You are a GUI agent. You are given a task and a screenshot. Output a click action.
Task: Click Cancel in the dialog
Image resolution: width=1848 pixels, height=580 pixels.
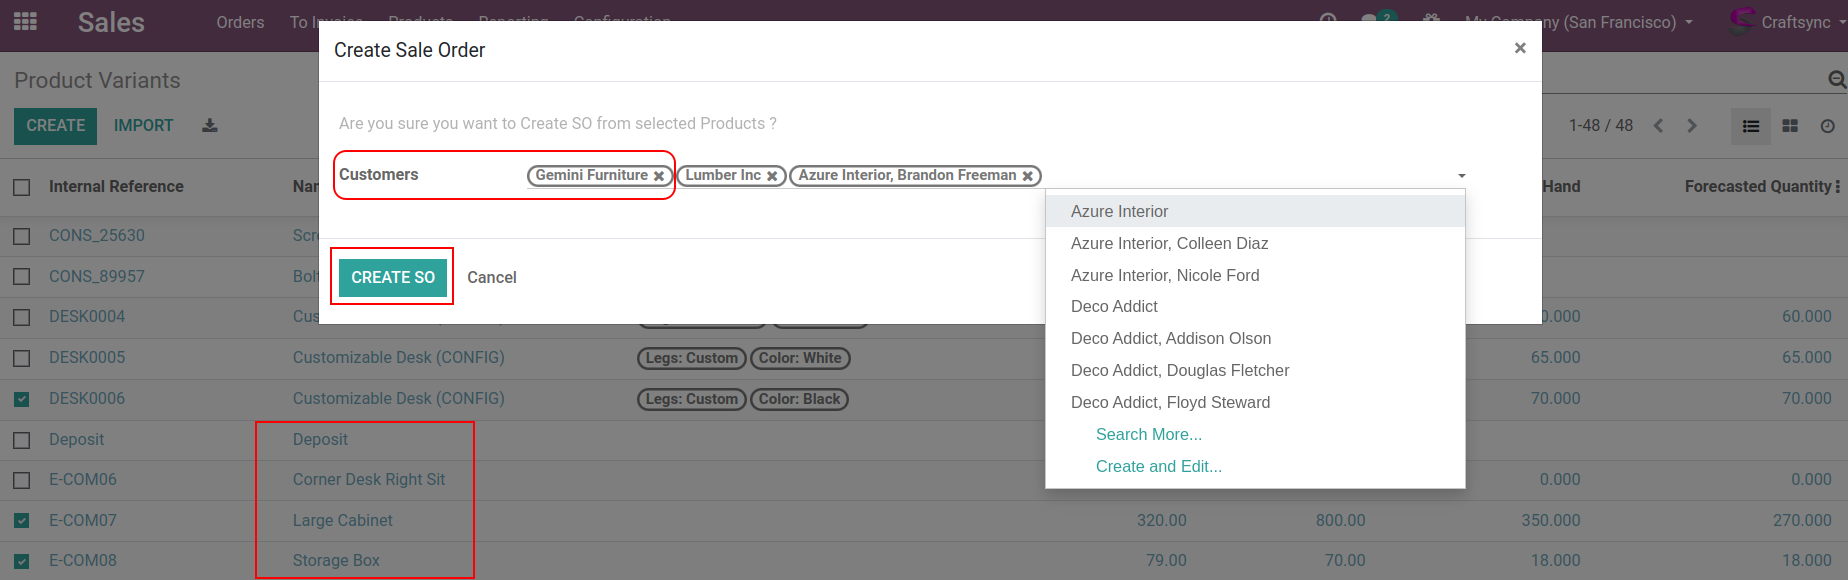point(492,277)
